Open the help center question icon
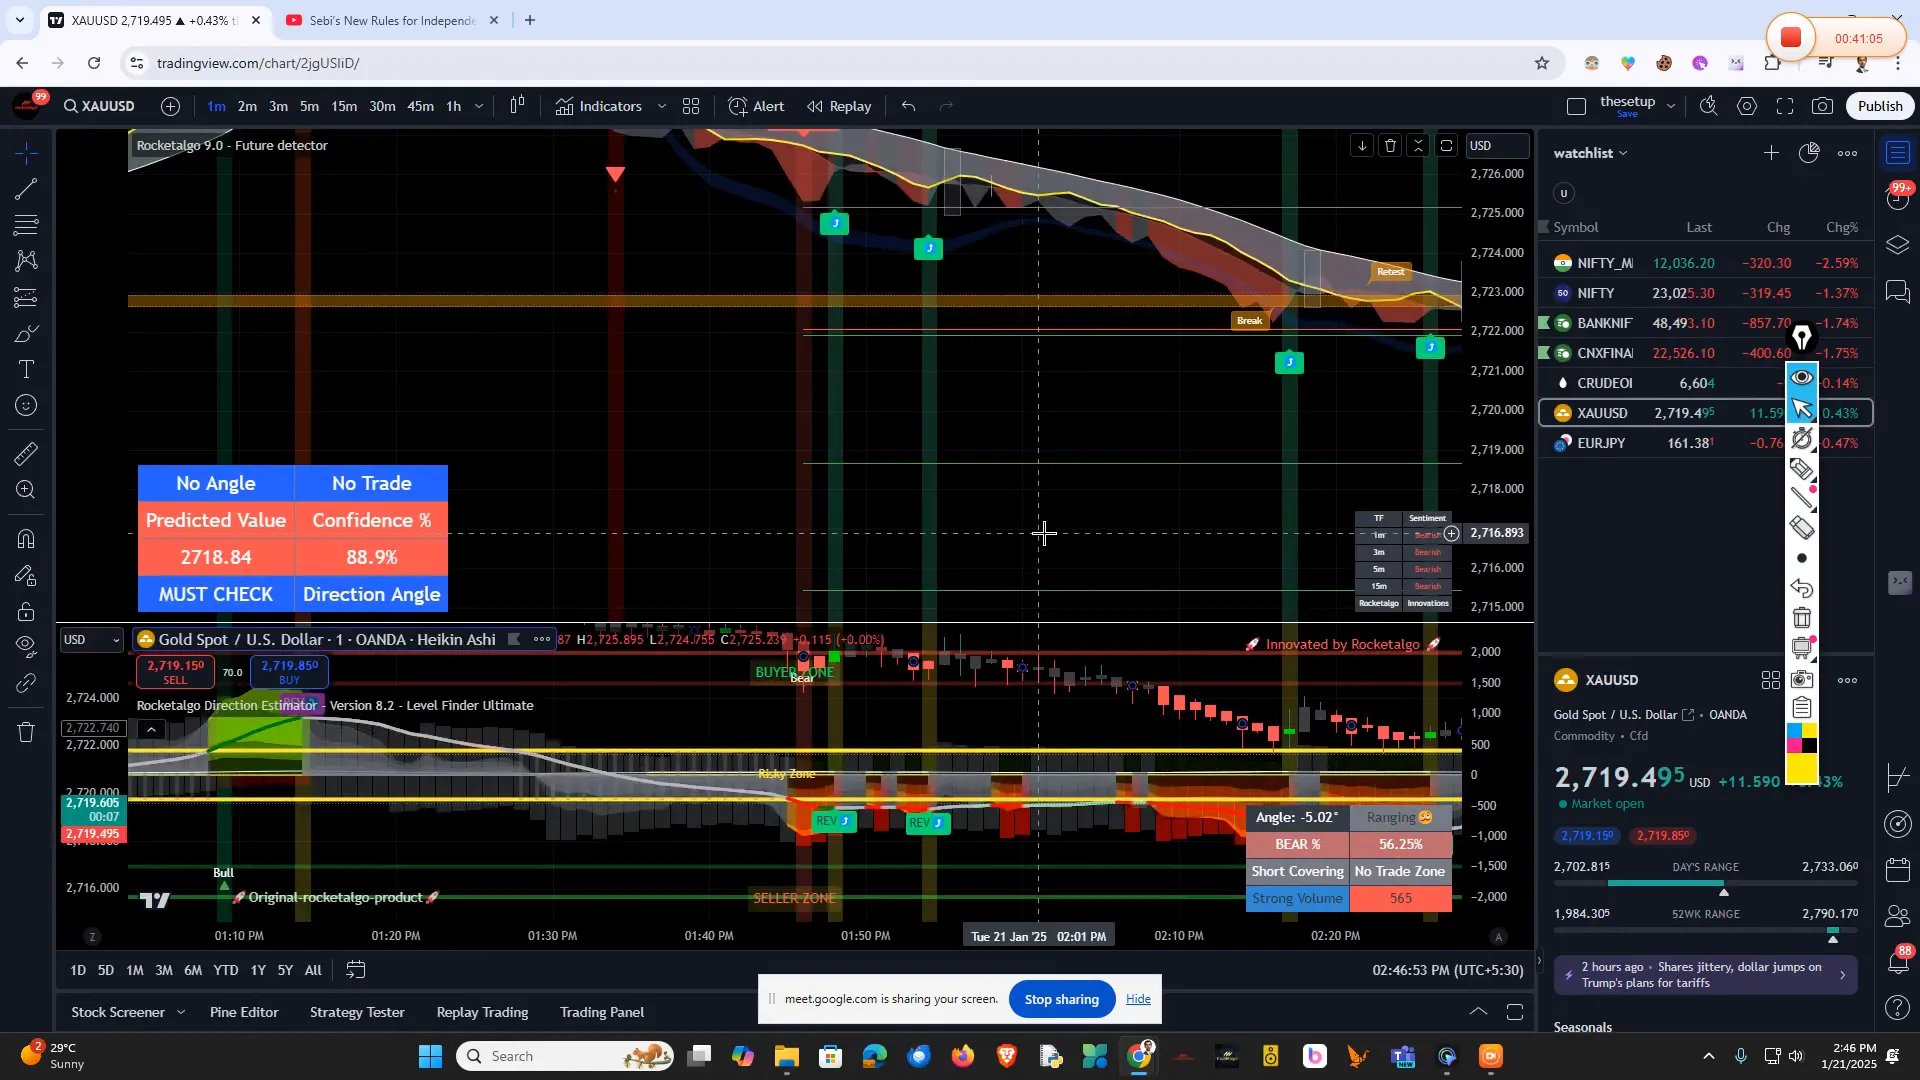Image resolution: width=1920 pixels, height=1080 pixels. (1898, 1007)
